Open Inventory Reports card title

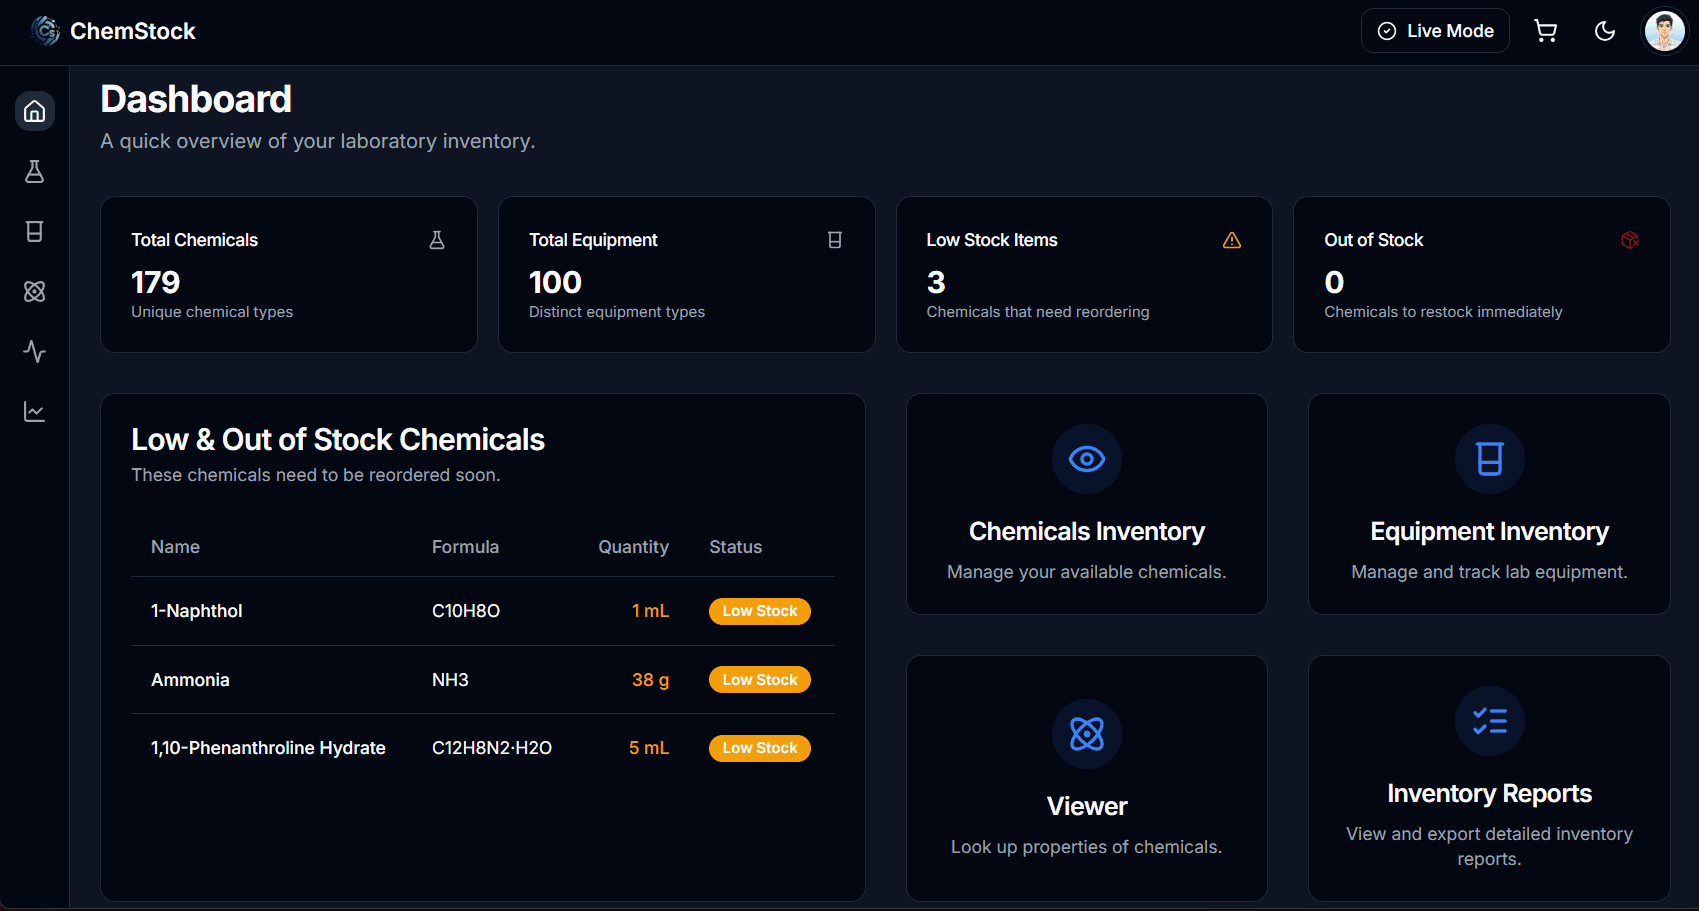tap(1490, 793)
